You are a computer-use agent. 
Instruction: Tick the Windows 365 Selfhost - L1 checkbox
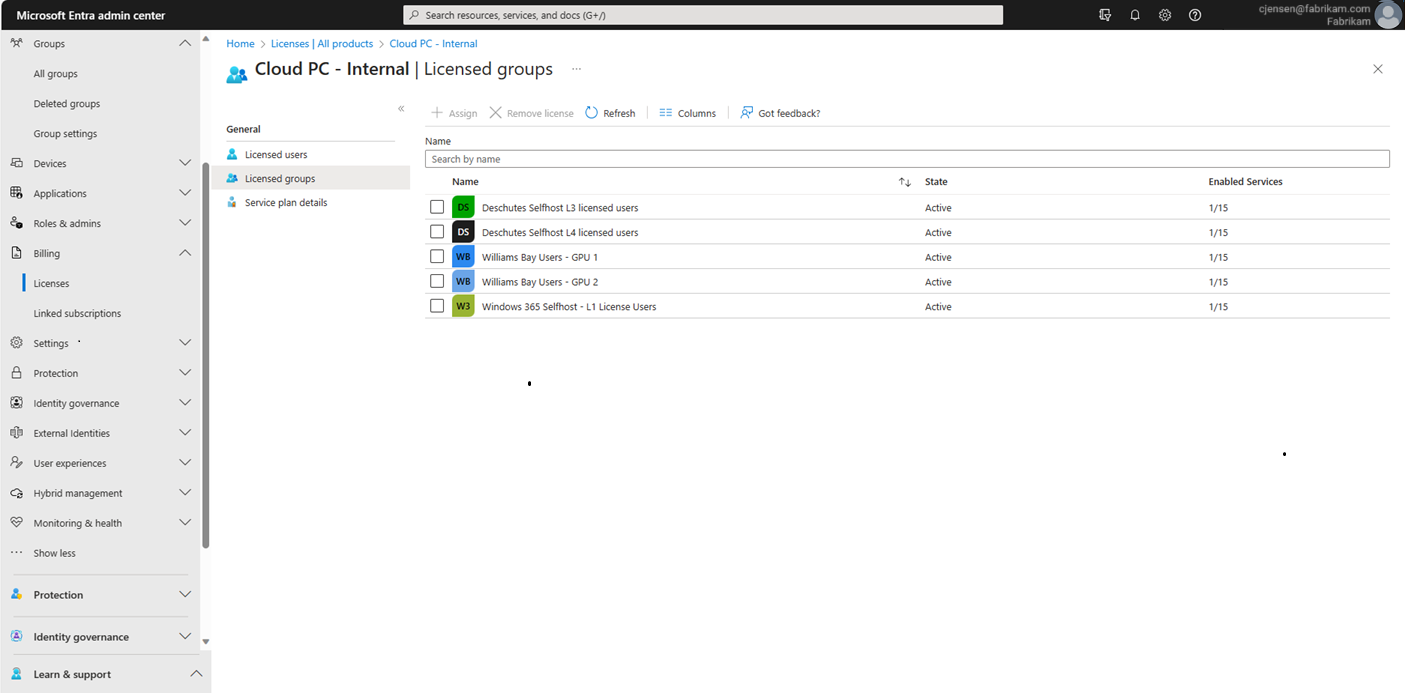click(437, 305)
